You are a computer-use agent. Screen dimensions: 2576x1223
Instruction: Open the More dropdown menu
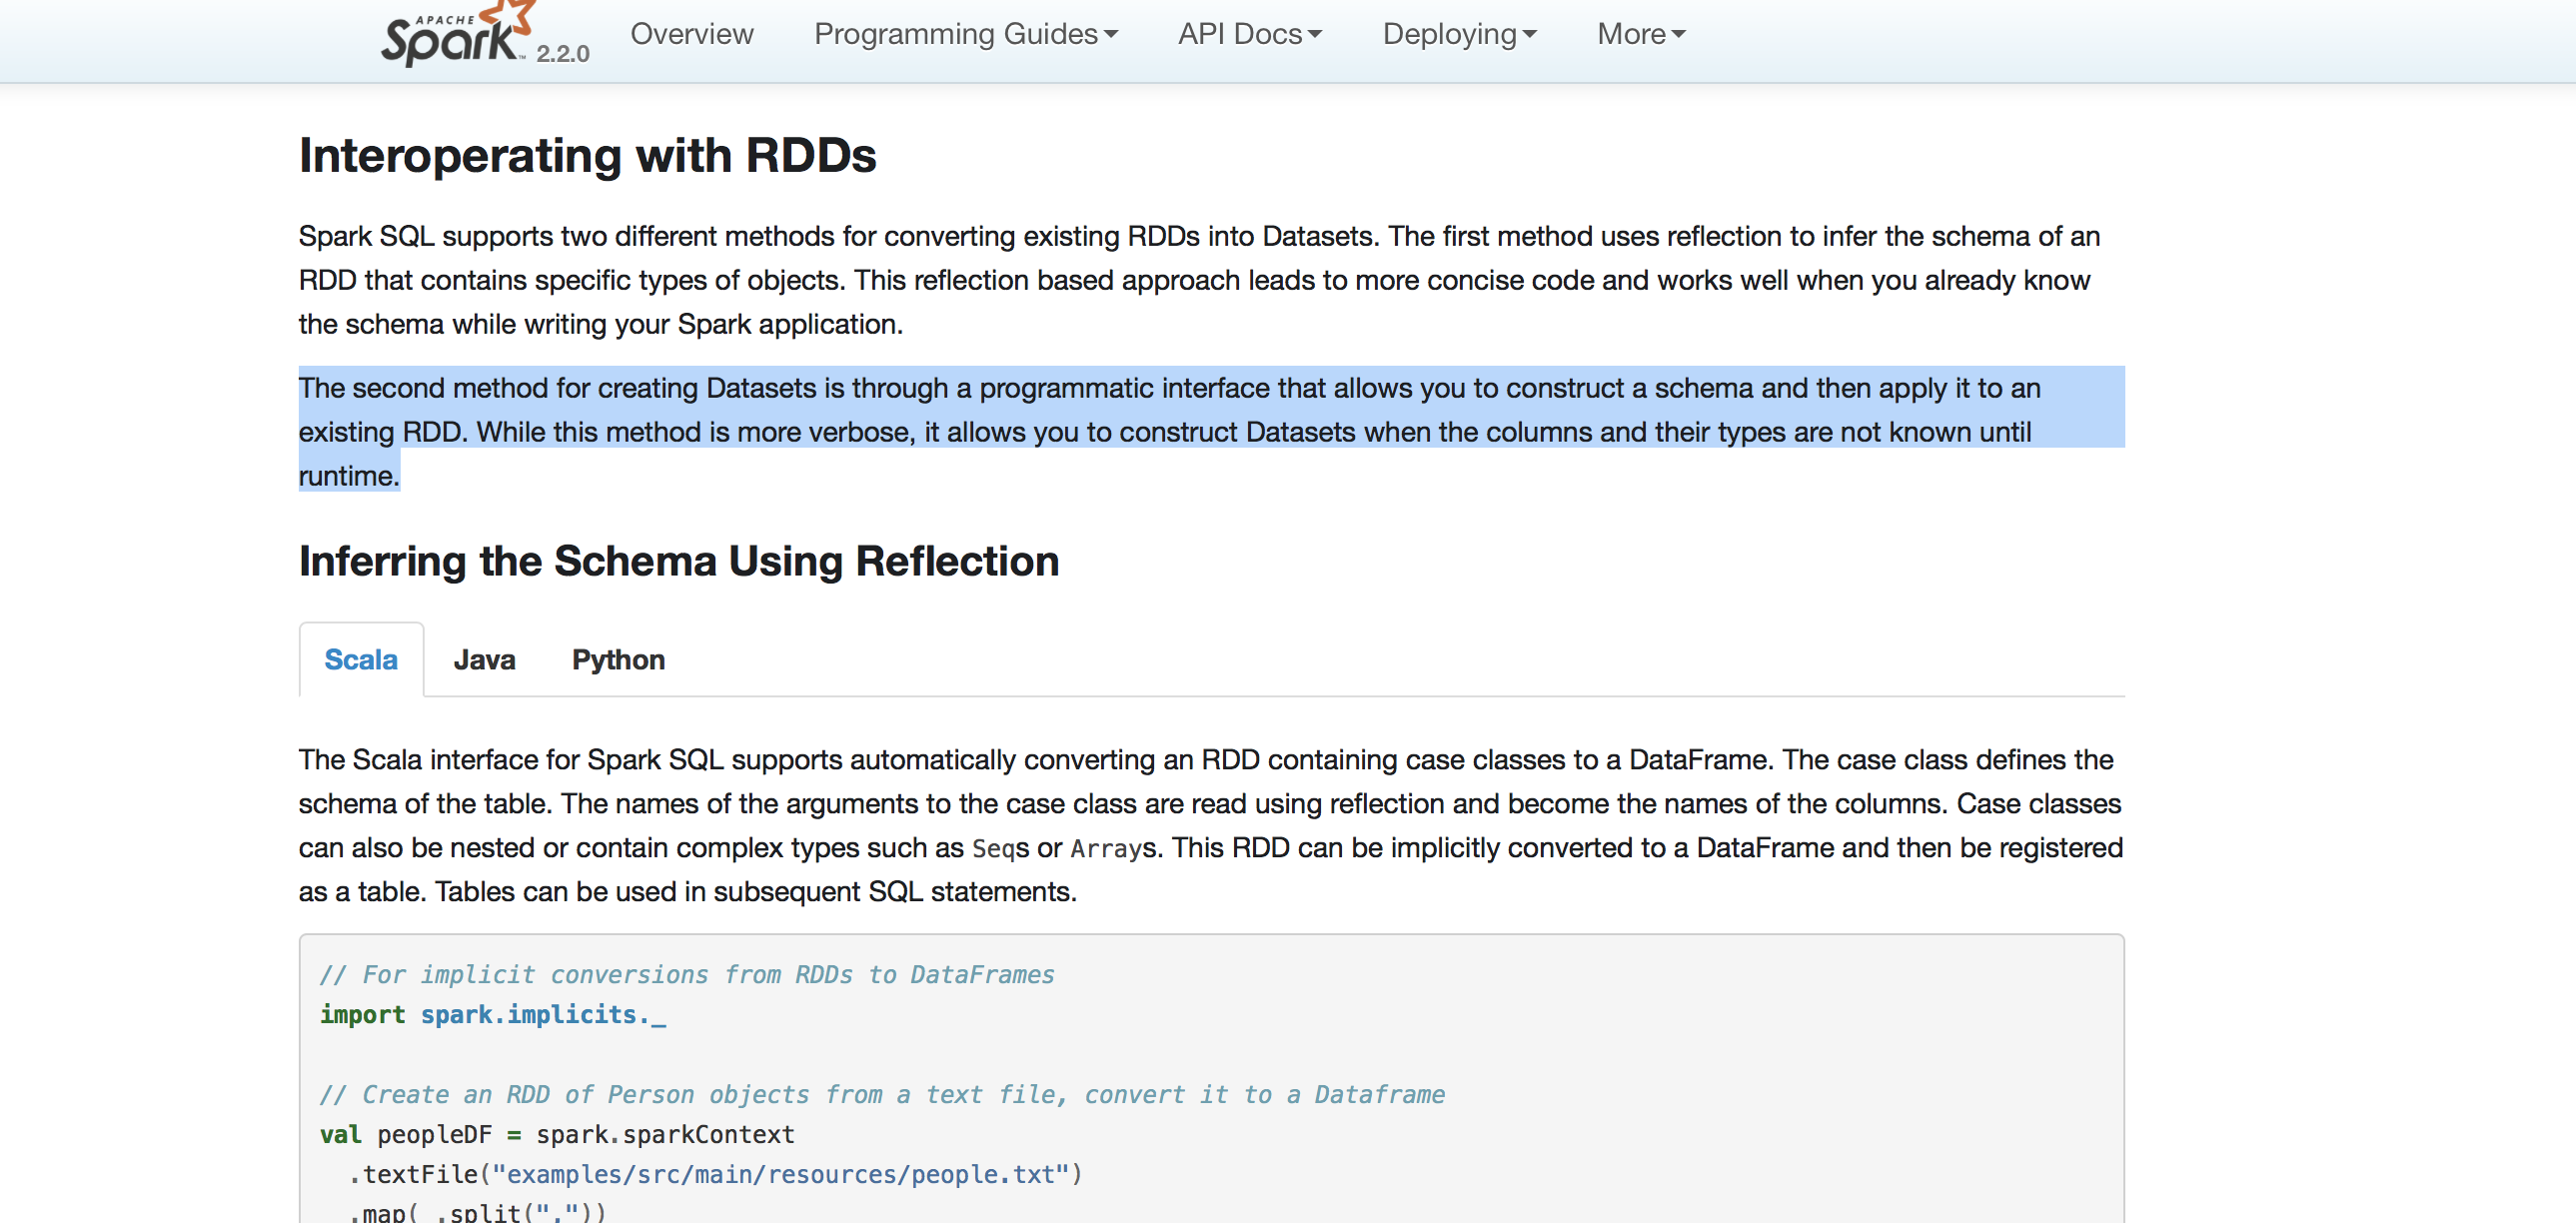(x=1640, y=34)
